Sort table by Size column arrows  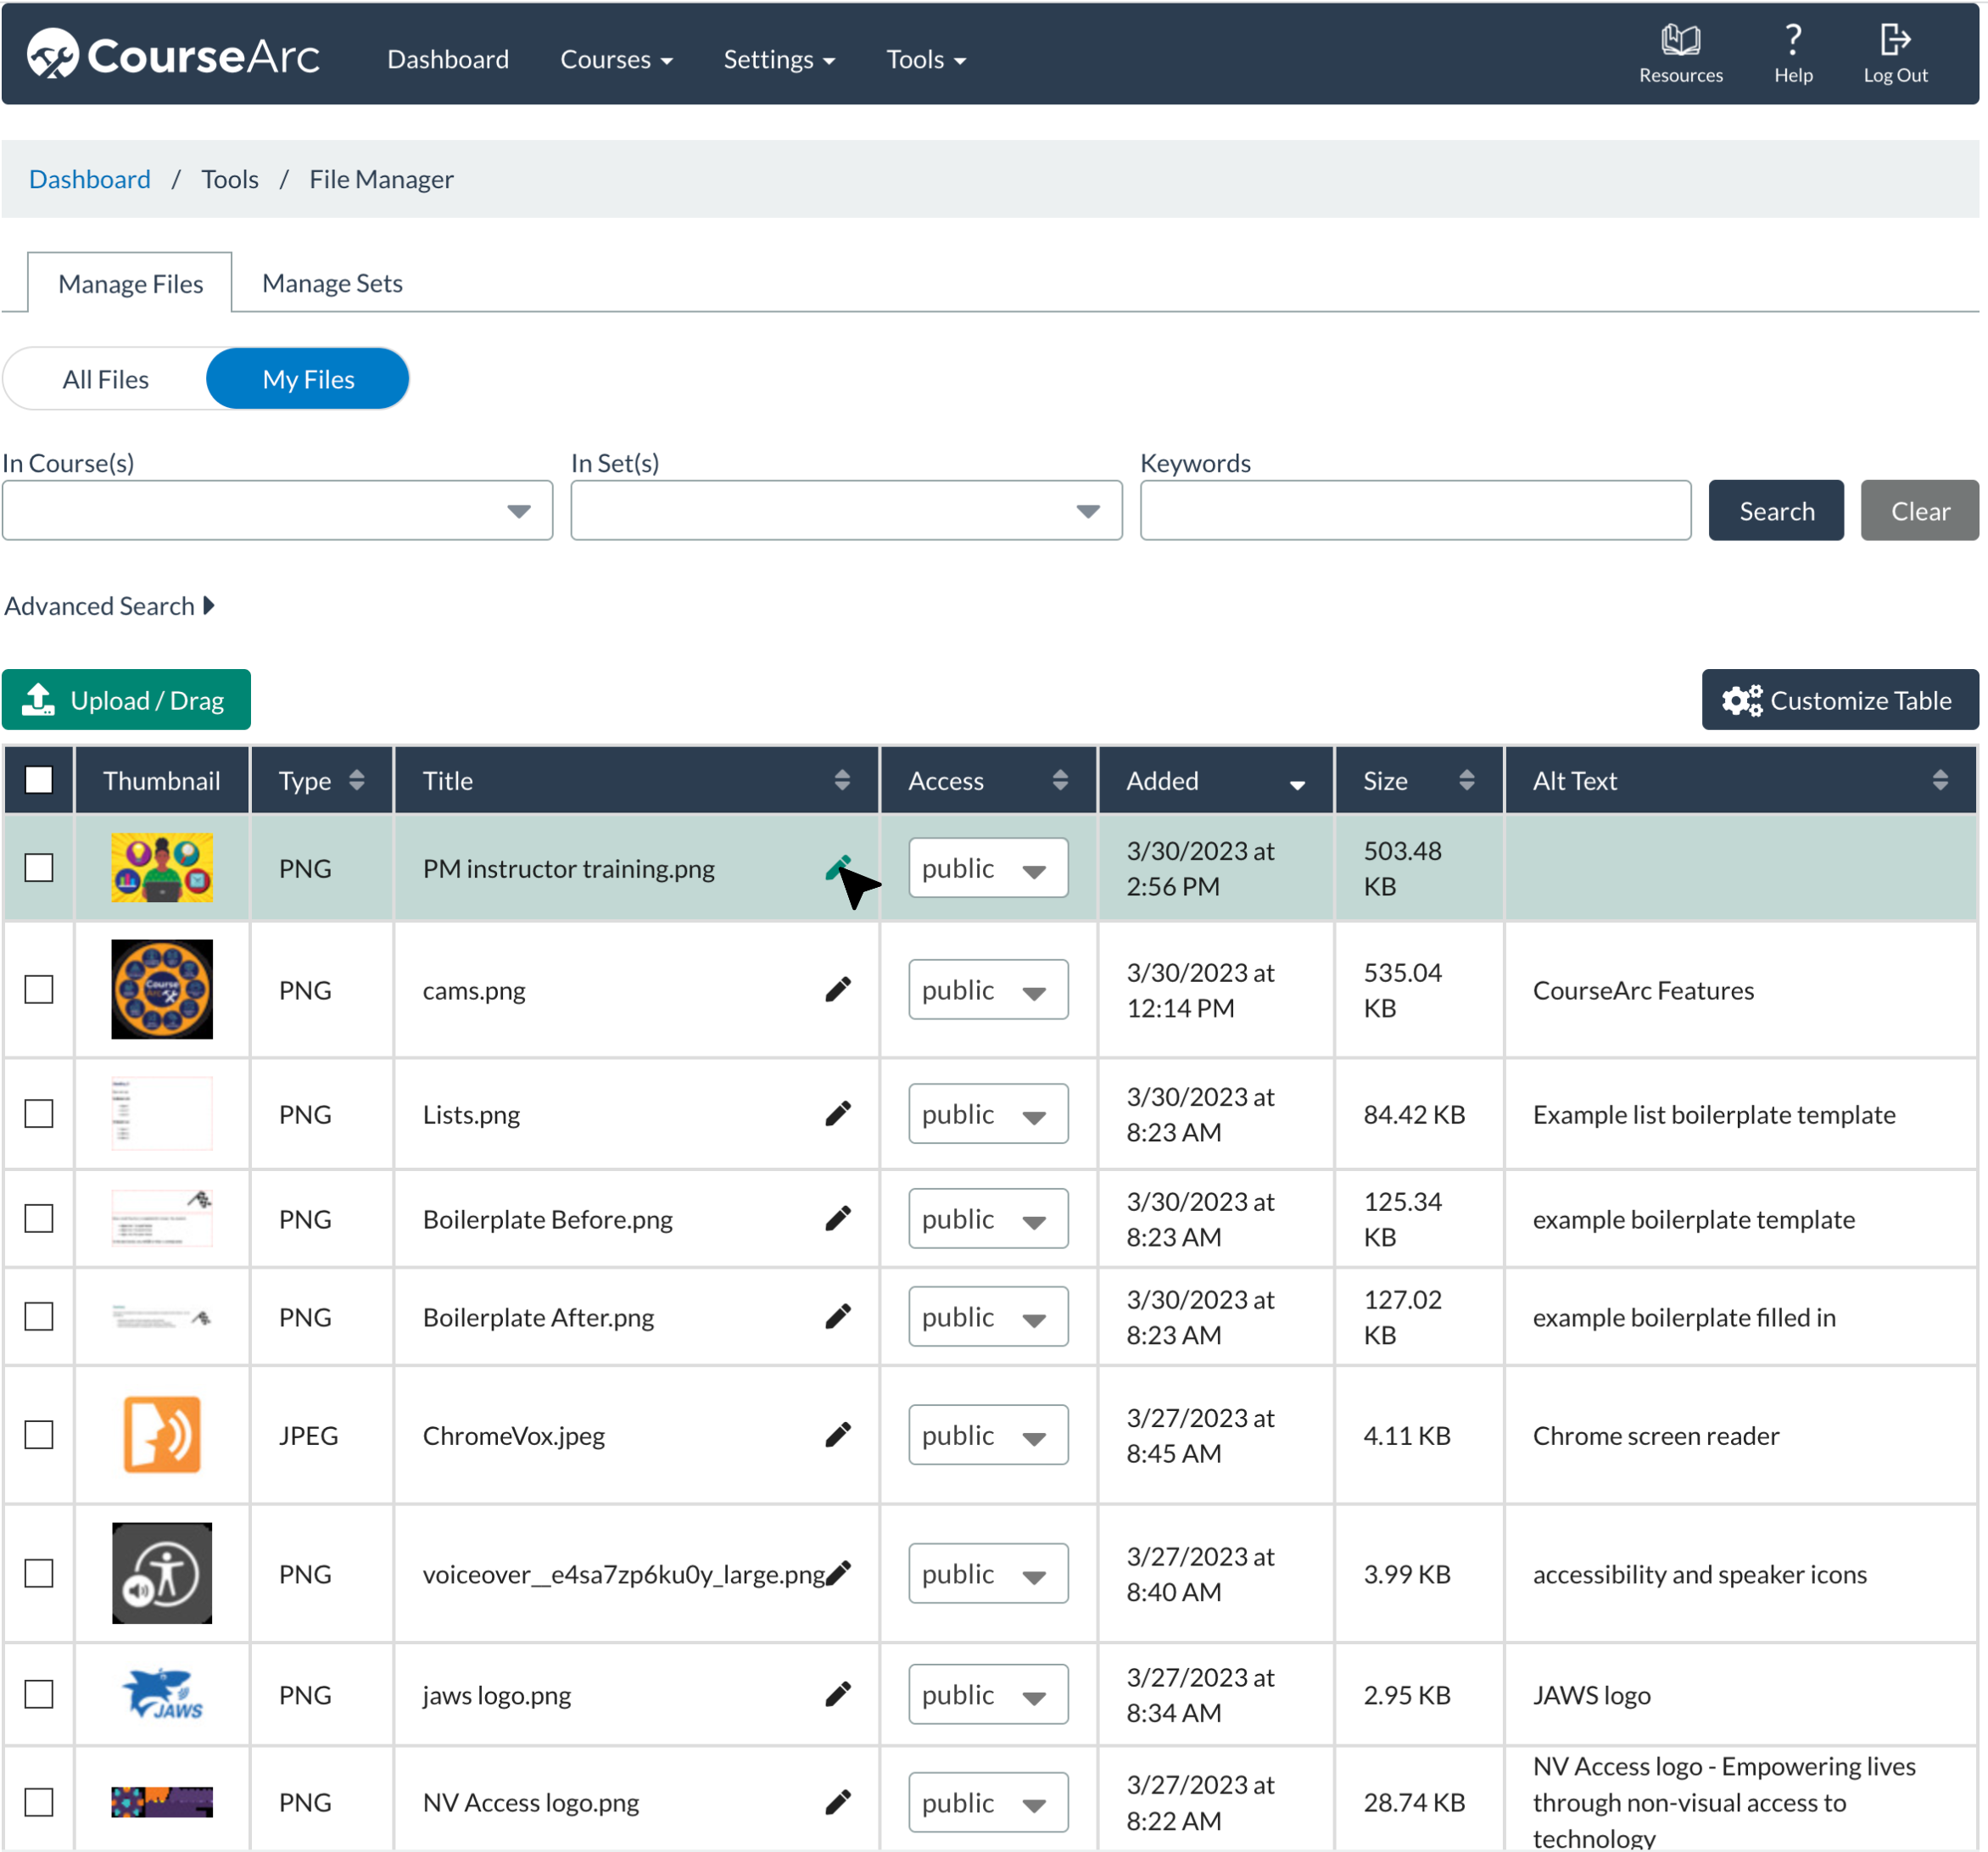click(1466, 780)
